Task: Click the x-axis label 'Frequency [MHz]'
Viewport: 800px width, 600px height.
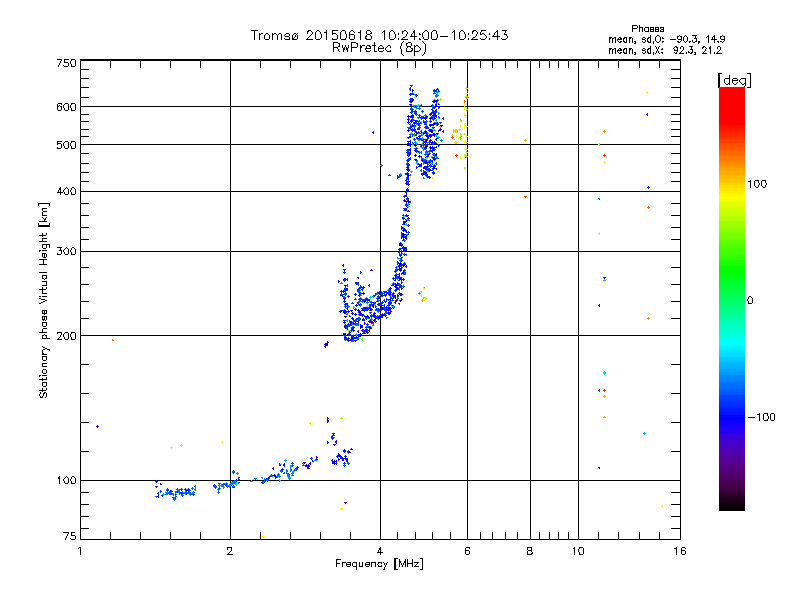Action: pyautogui.click(x=379, y=564)
